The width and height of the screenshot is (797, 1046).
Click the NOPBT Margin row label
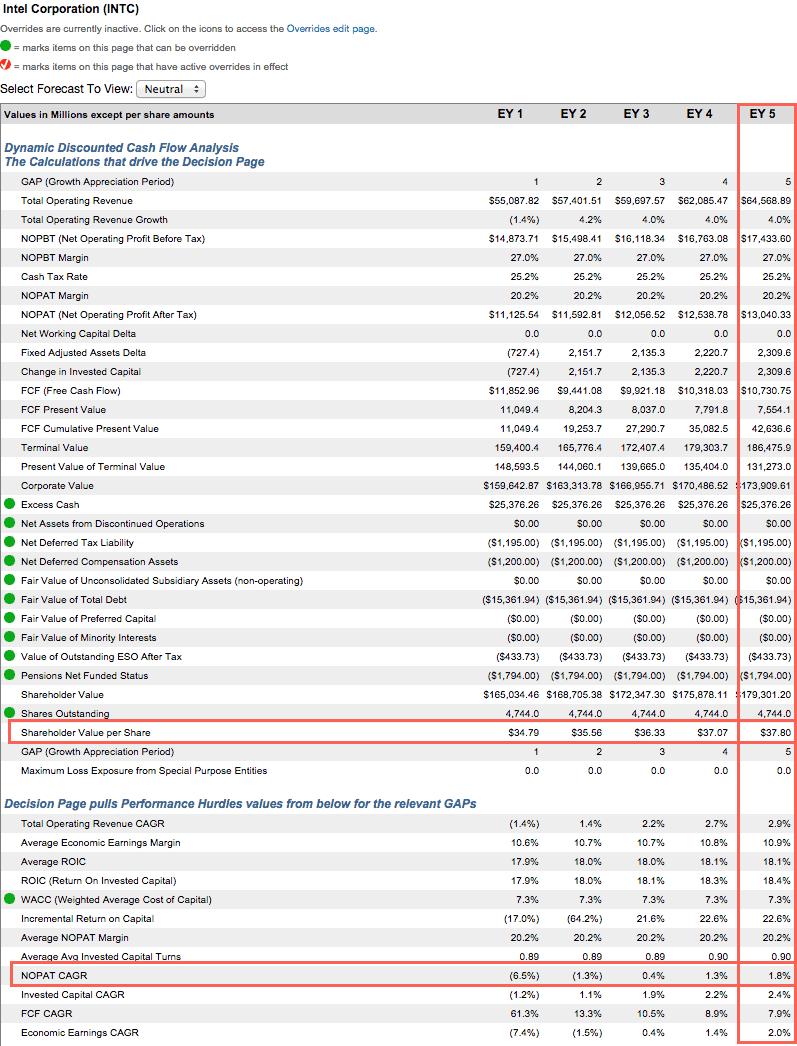click(55, 257)
